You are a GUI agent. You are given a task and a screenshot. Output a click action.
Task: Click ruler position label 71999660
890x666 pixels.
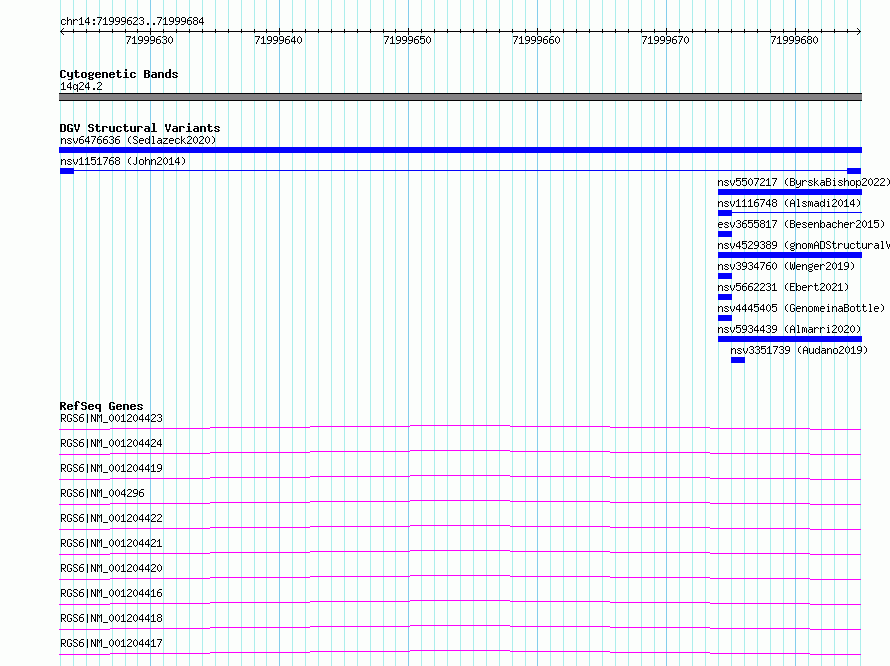tap(536, 40)
